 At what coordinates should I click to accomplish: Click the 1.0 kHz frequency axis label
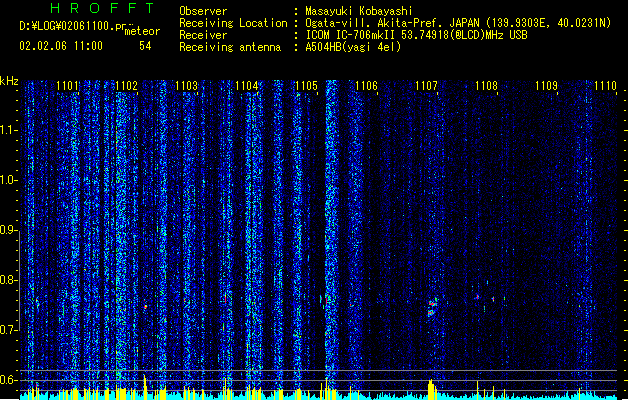(8, 181)
